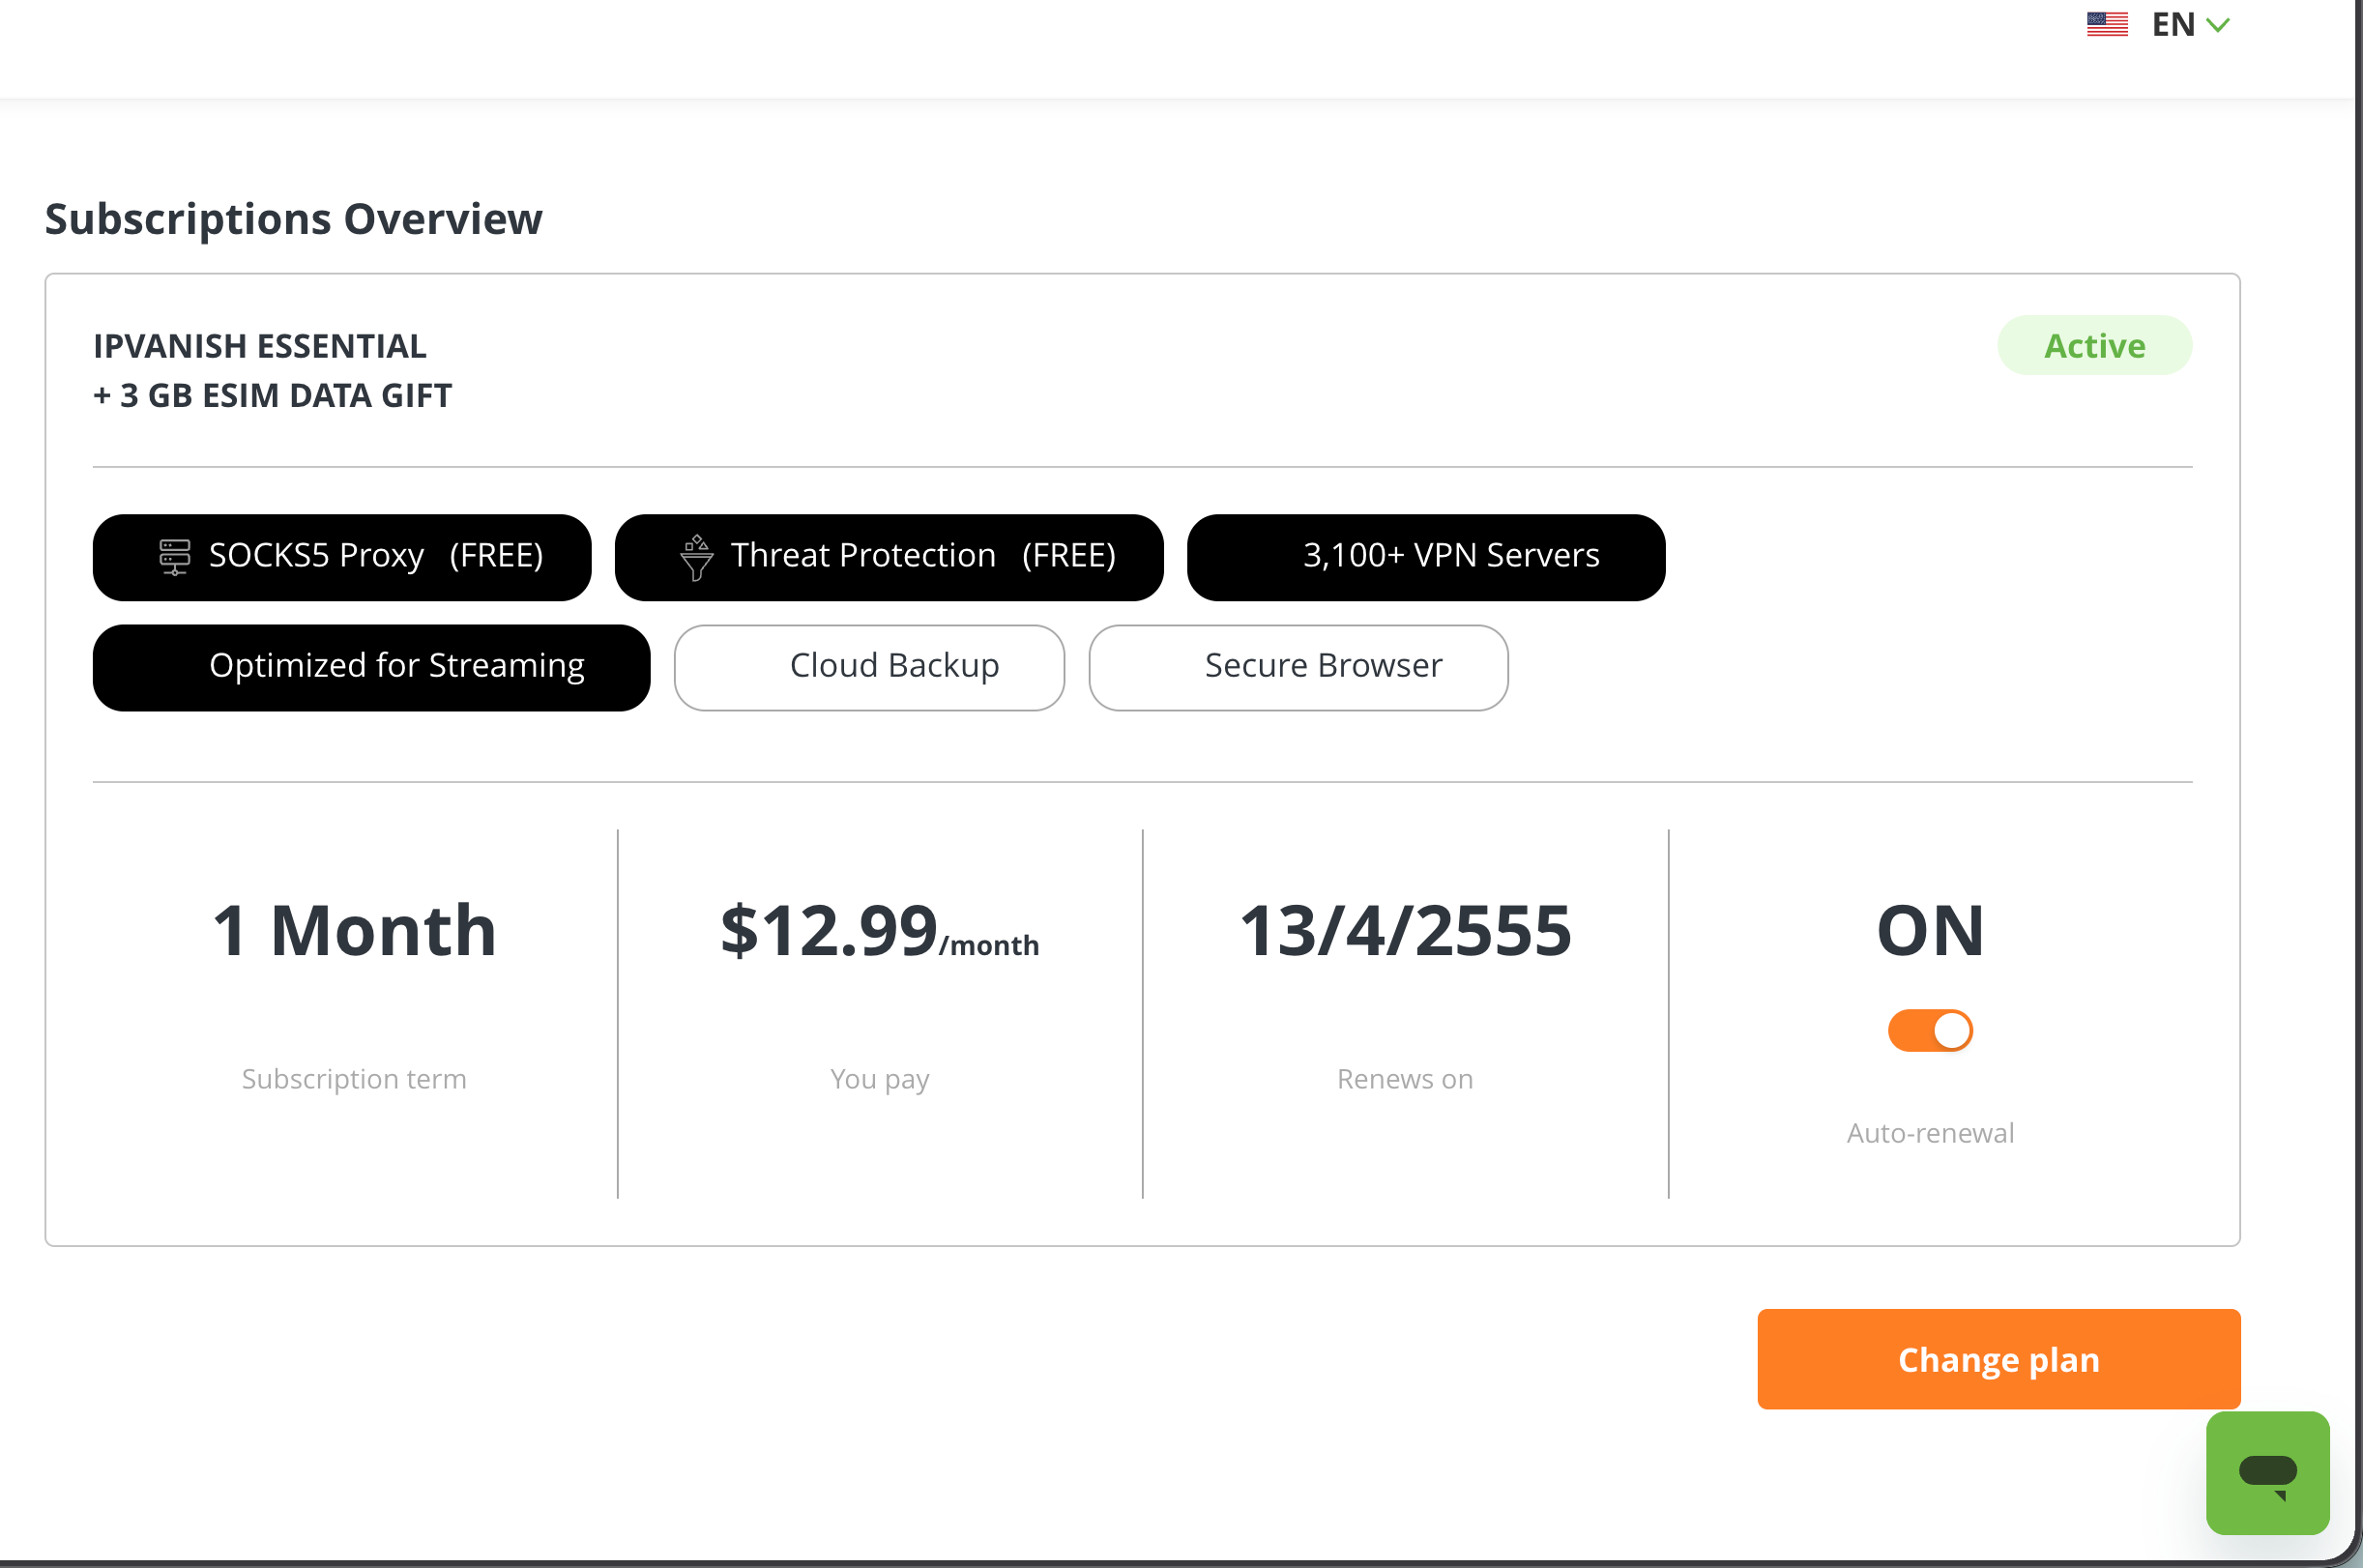This screenshot has height=1568, width=2363.
Task: Select the Secure Browser pill
Action: click(1297, 667)
